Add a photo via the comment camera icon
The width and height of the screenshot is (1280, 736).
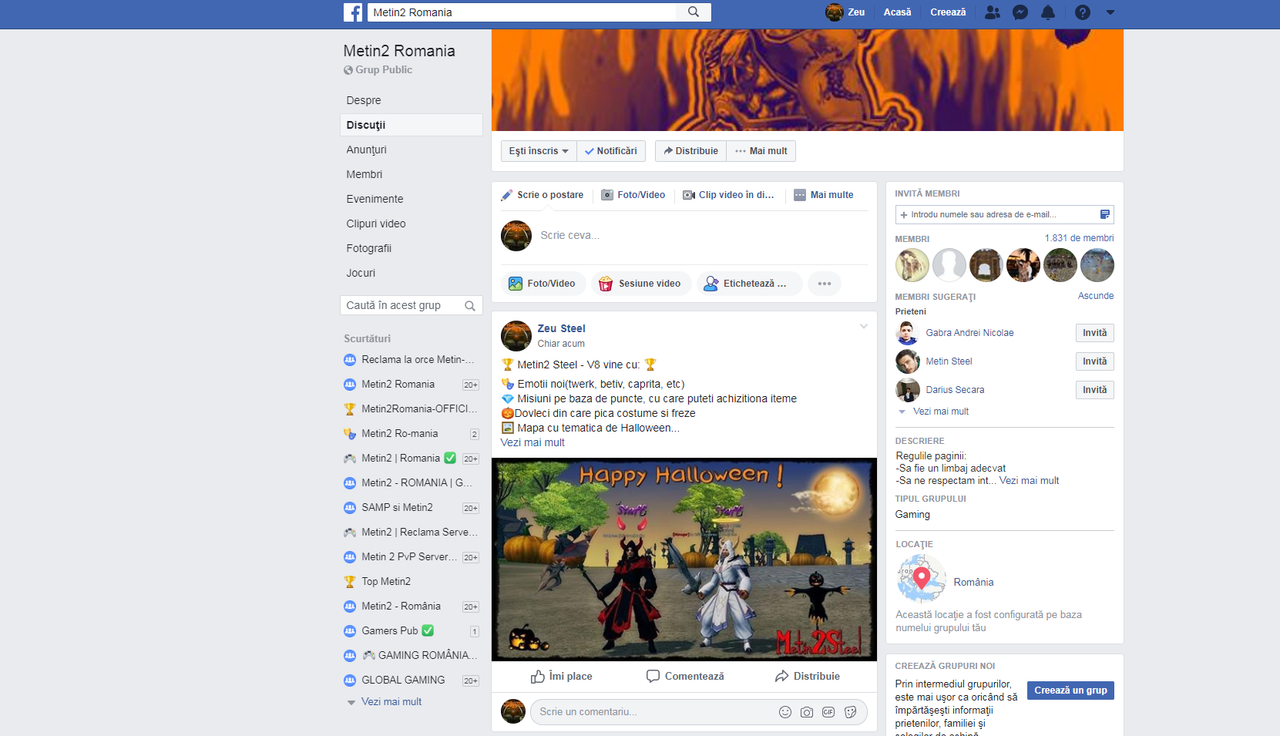tap(806, 711)
